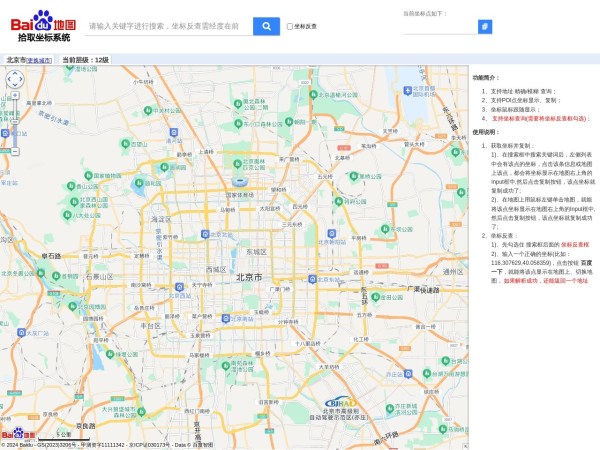The image size is (600, 450).
Task: Pan the map up with the compass arrow
Action: point(15,72)
